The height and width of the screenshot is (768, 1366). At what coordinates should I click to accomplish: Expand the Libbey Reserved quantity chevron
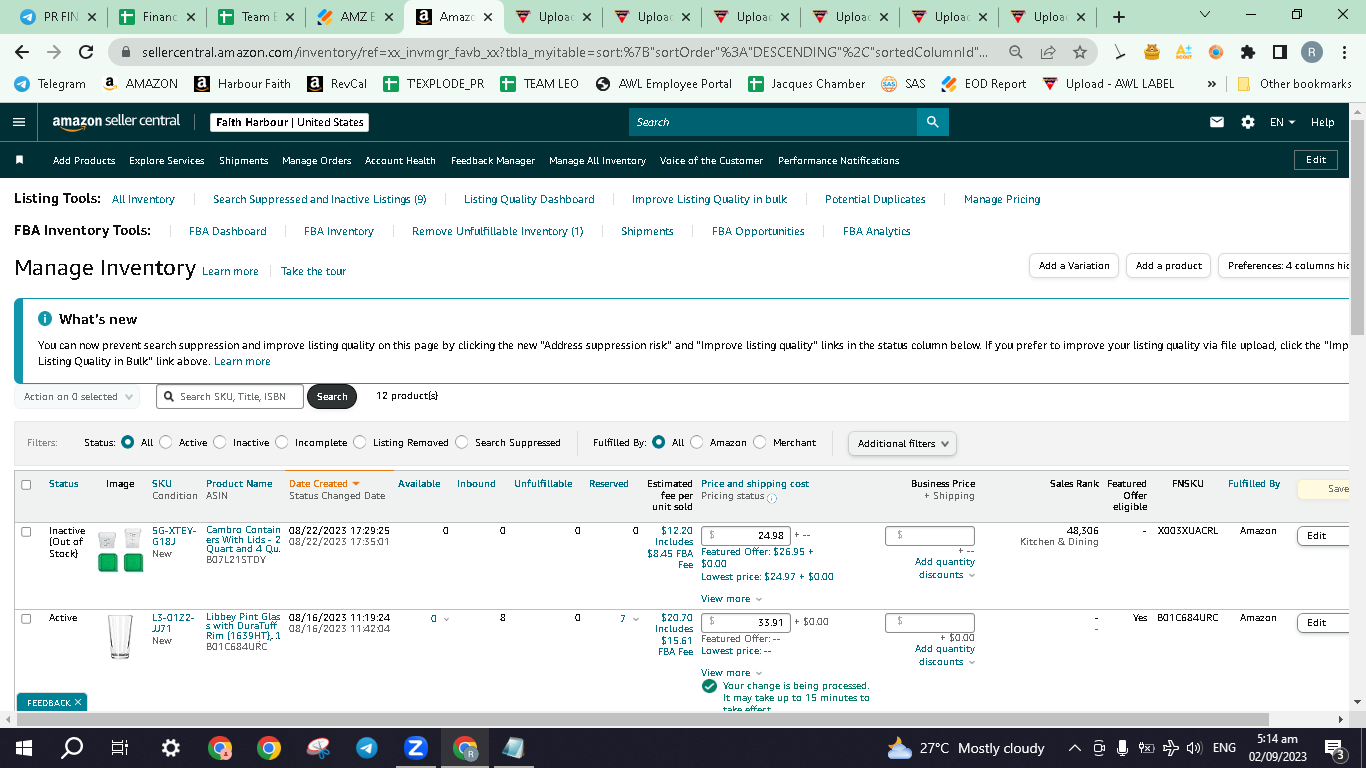[636, 619]
